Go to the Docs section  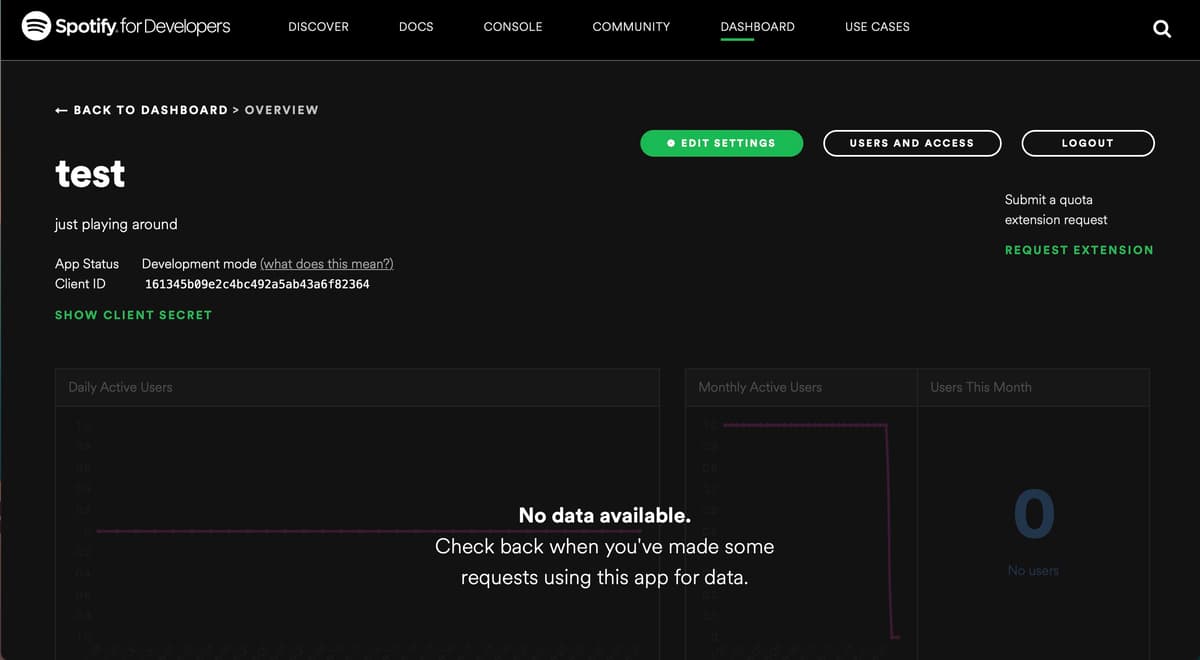pos(416,27)
